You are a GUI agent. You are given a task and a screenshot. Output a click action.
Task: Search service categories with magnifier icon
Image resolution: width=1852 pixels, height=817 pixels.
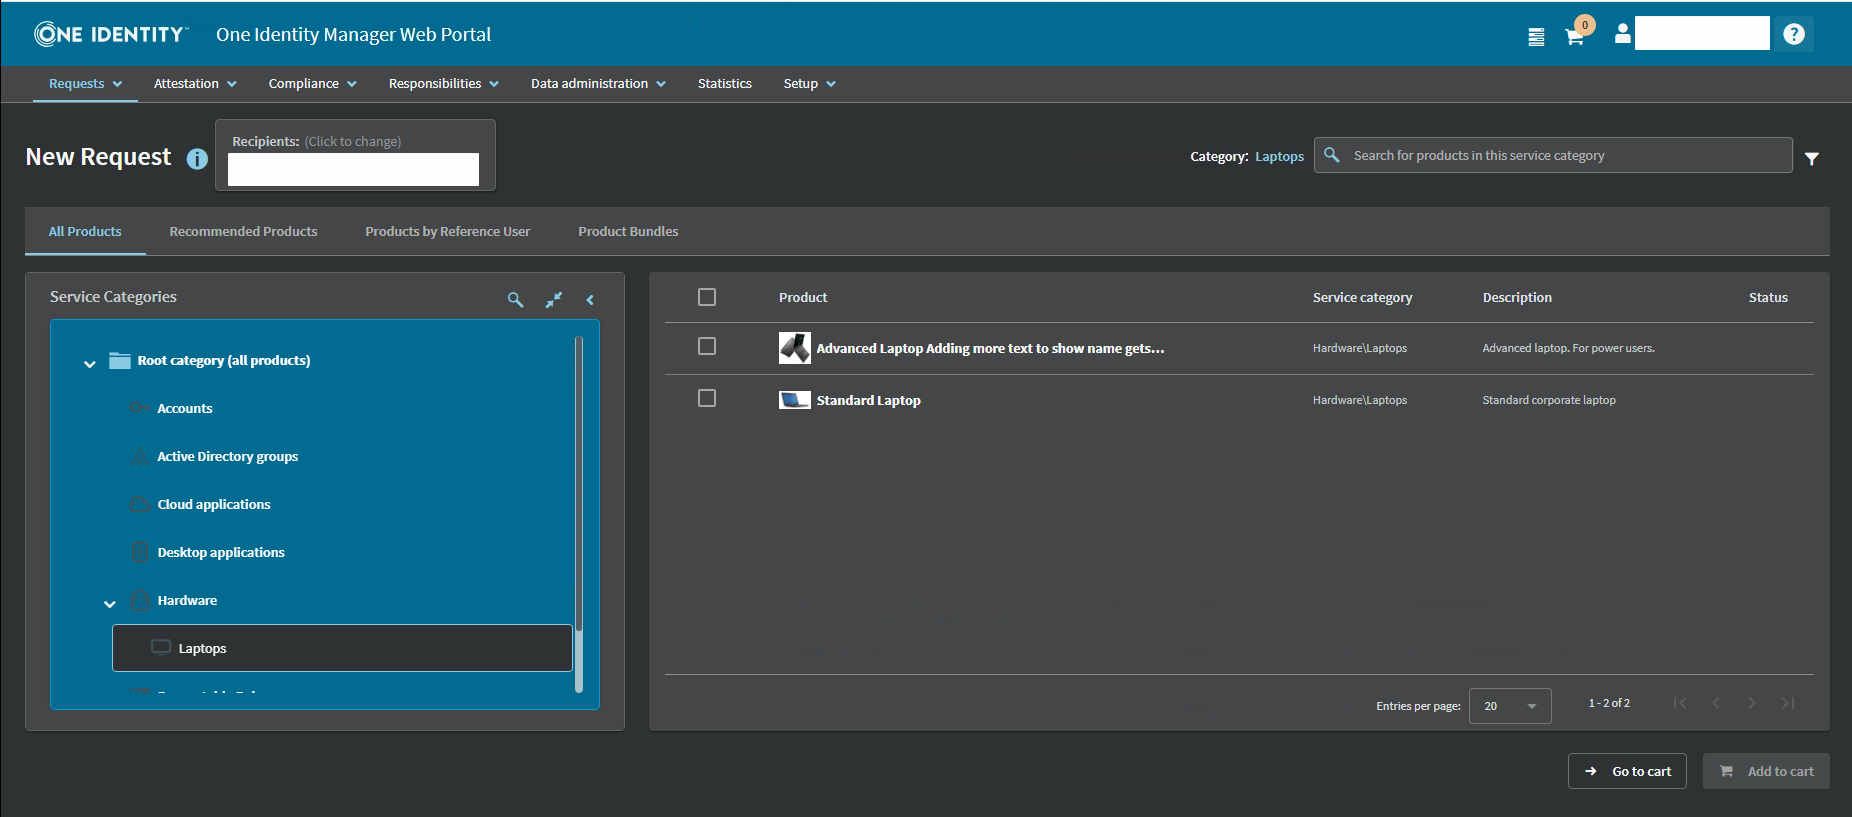coord(515,300)
